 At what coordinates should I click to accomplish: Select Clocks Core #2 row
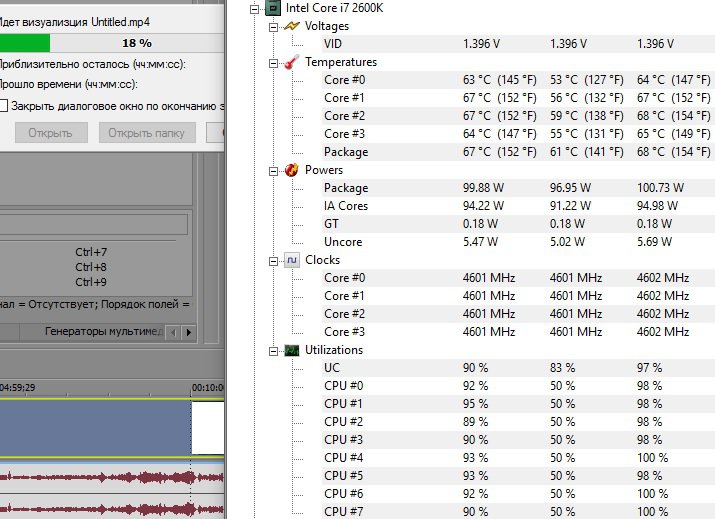pos(519,314)
